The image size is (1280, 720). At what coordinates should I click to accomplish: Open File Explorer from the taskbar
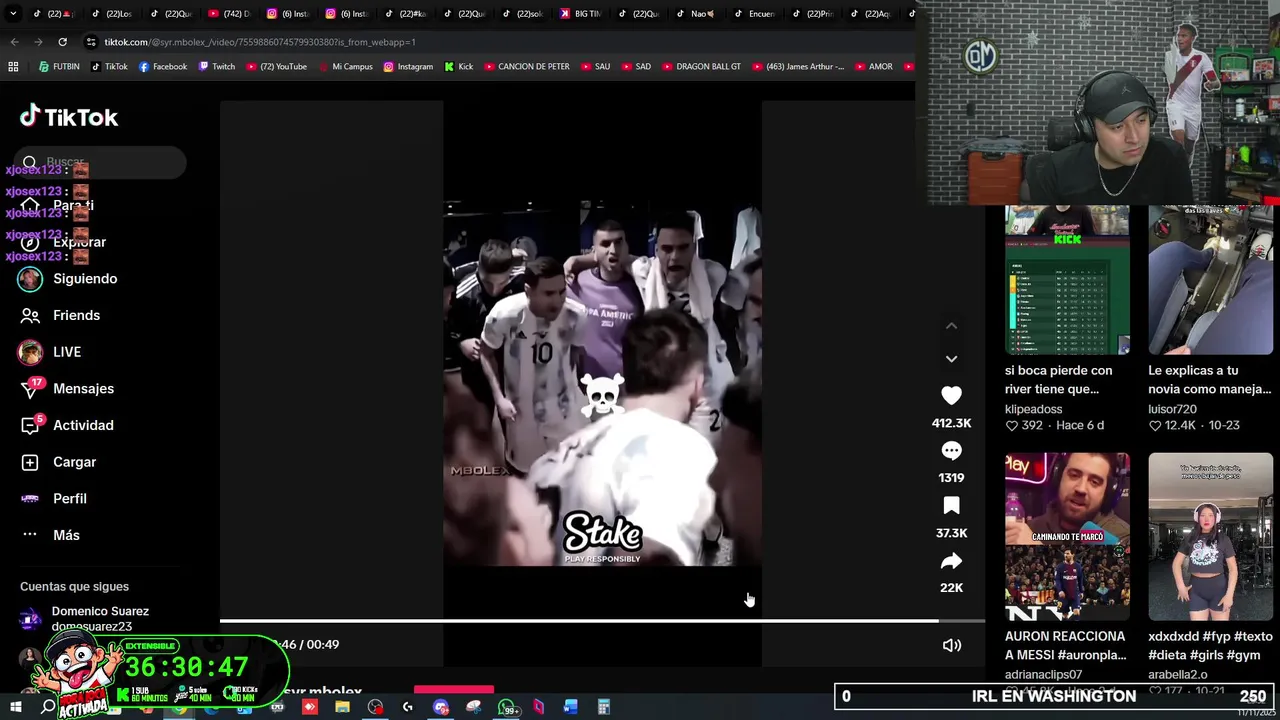point(342,707)
